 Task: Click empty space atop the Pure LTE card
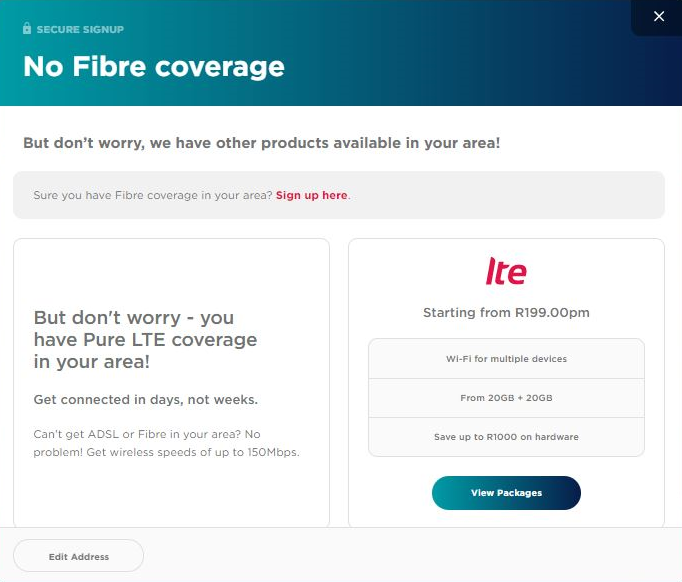coord(171,268)
